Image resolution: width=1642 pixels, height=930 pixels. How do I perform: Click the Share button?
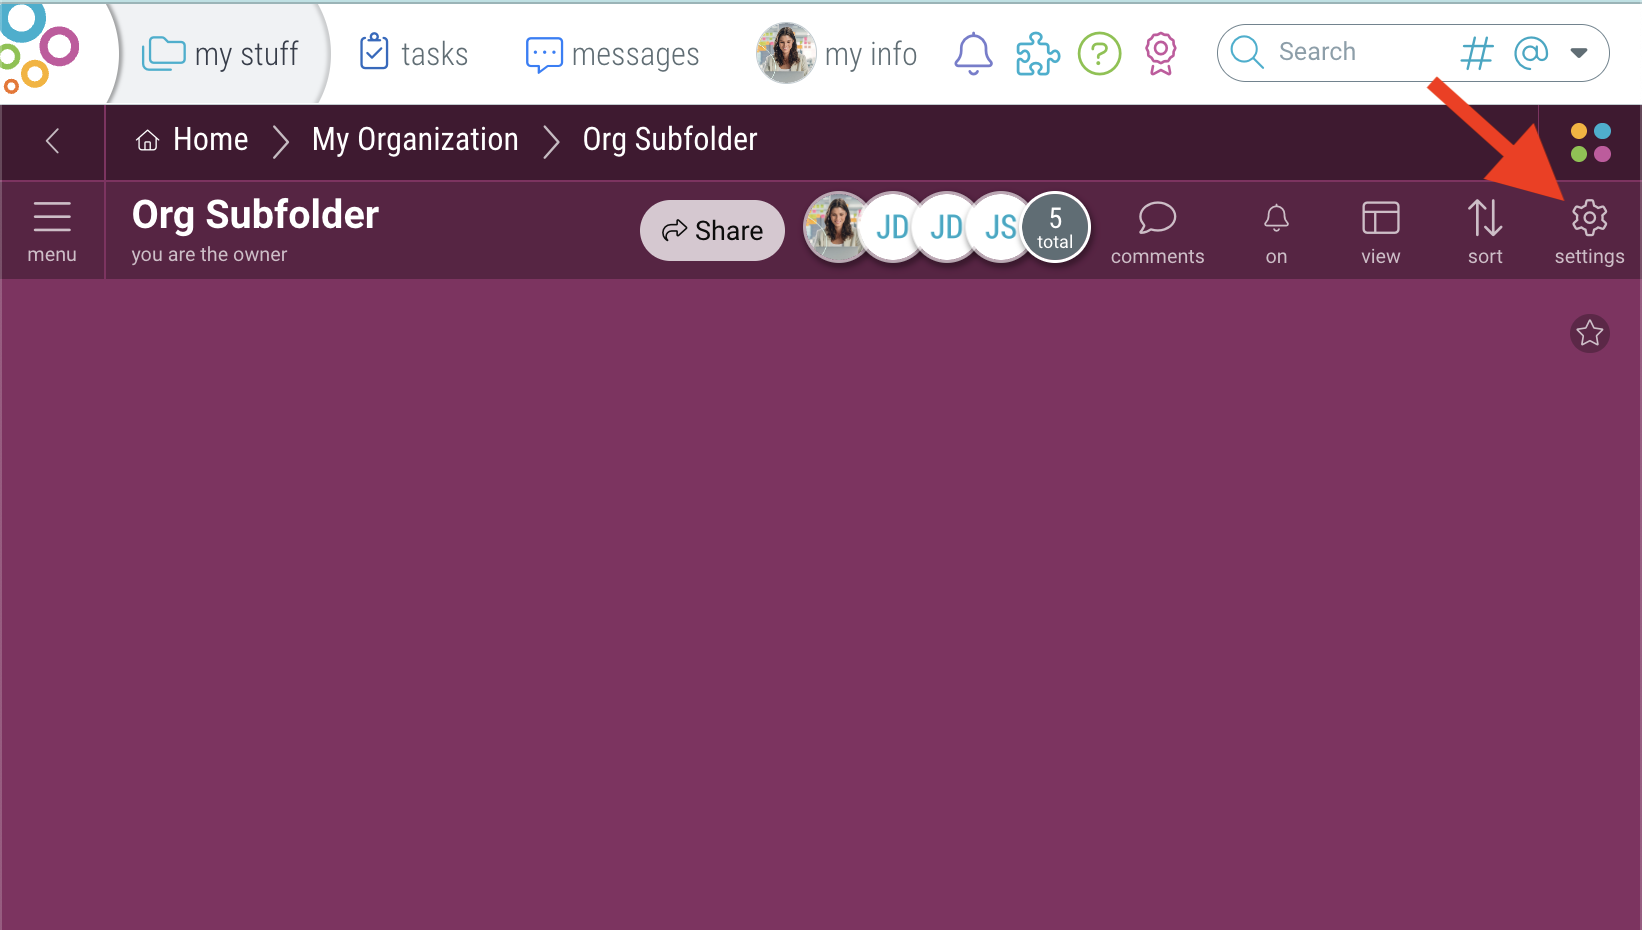pyautogui.click(x=712, y=230)
